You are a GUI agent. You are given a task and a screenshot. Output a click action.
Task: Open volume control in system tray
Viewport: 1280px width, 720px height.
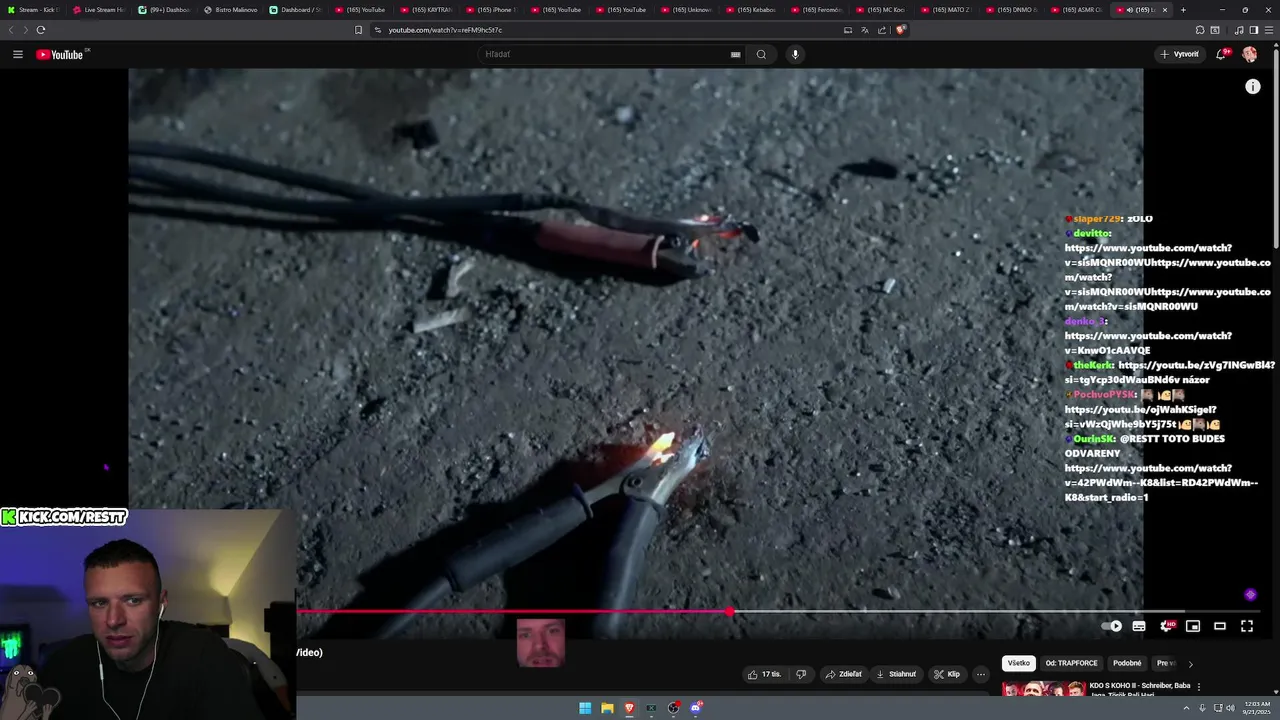coord(1230,708)
